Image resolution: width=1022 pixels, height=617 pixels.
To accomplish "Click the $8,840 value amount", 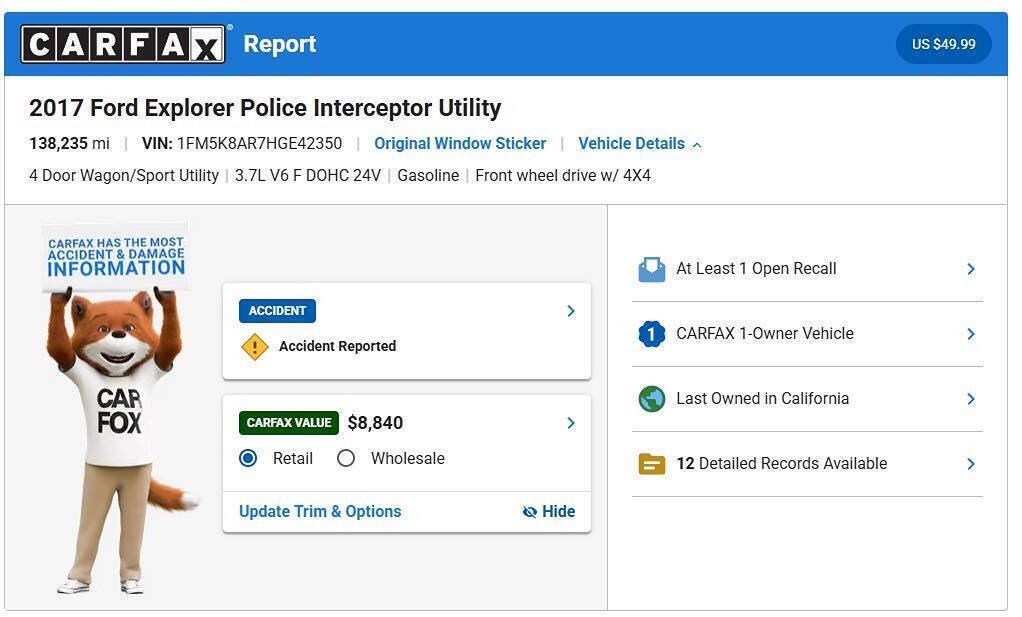I will click(x=375, y=423).
